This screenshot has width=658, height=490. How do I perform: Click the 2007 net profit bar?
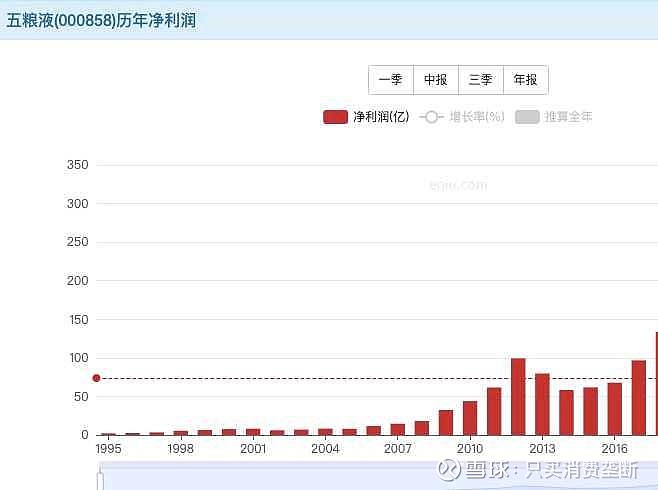pyautogui.click(x=398, y=430)
